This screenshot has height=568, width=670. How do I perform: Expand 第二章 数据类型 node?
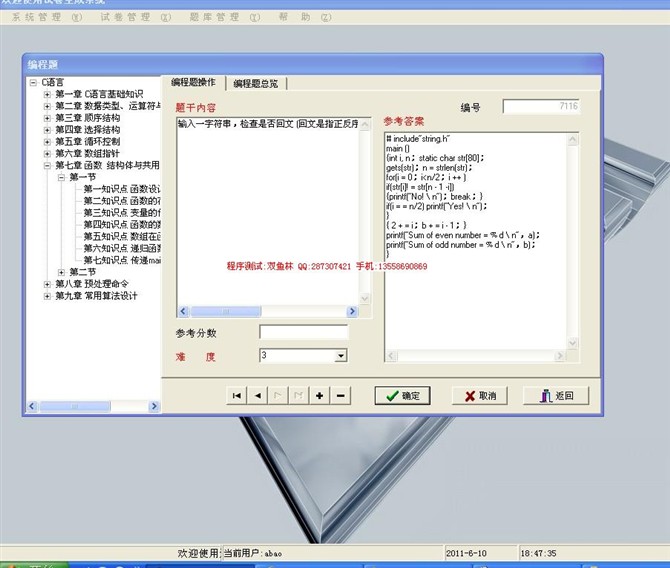coord(47,106)
